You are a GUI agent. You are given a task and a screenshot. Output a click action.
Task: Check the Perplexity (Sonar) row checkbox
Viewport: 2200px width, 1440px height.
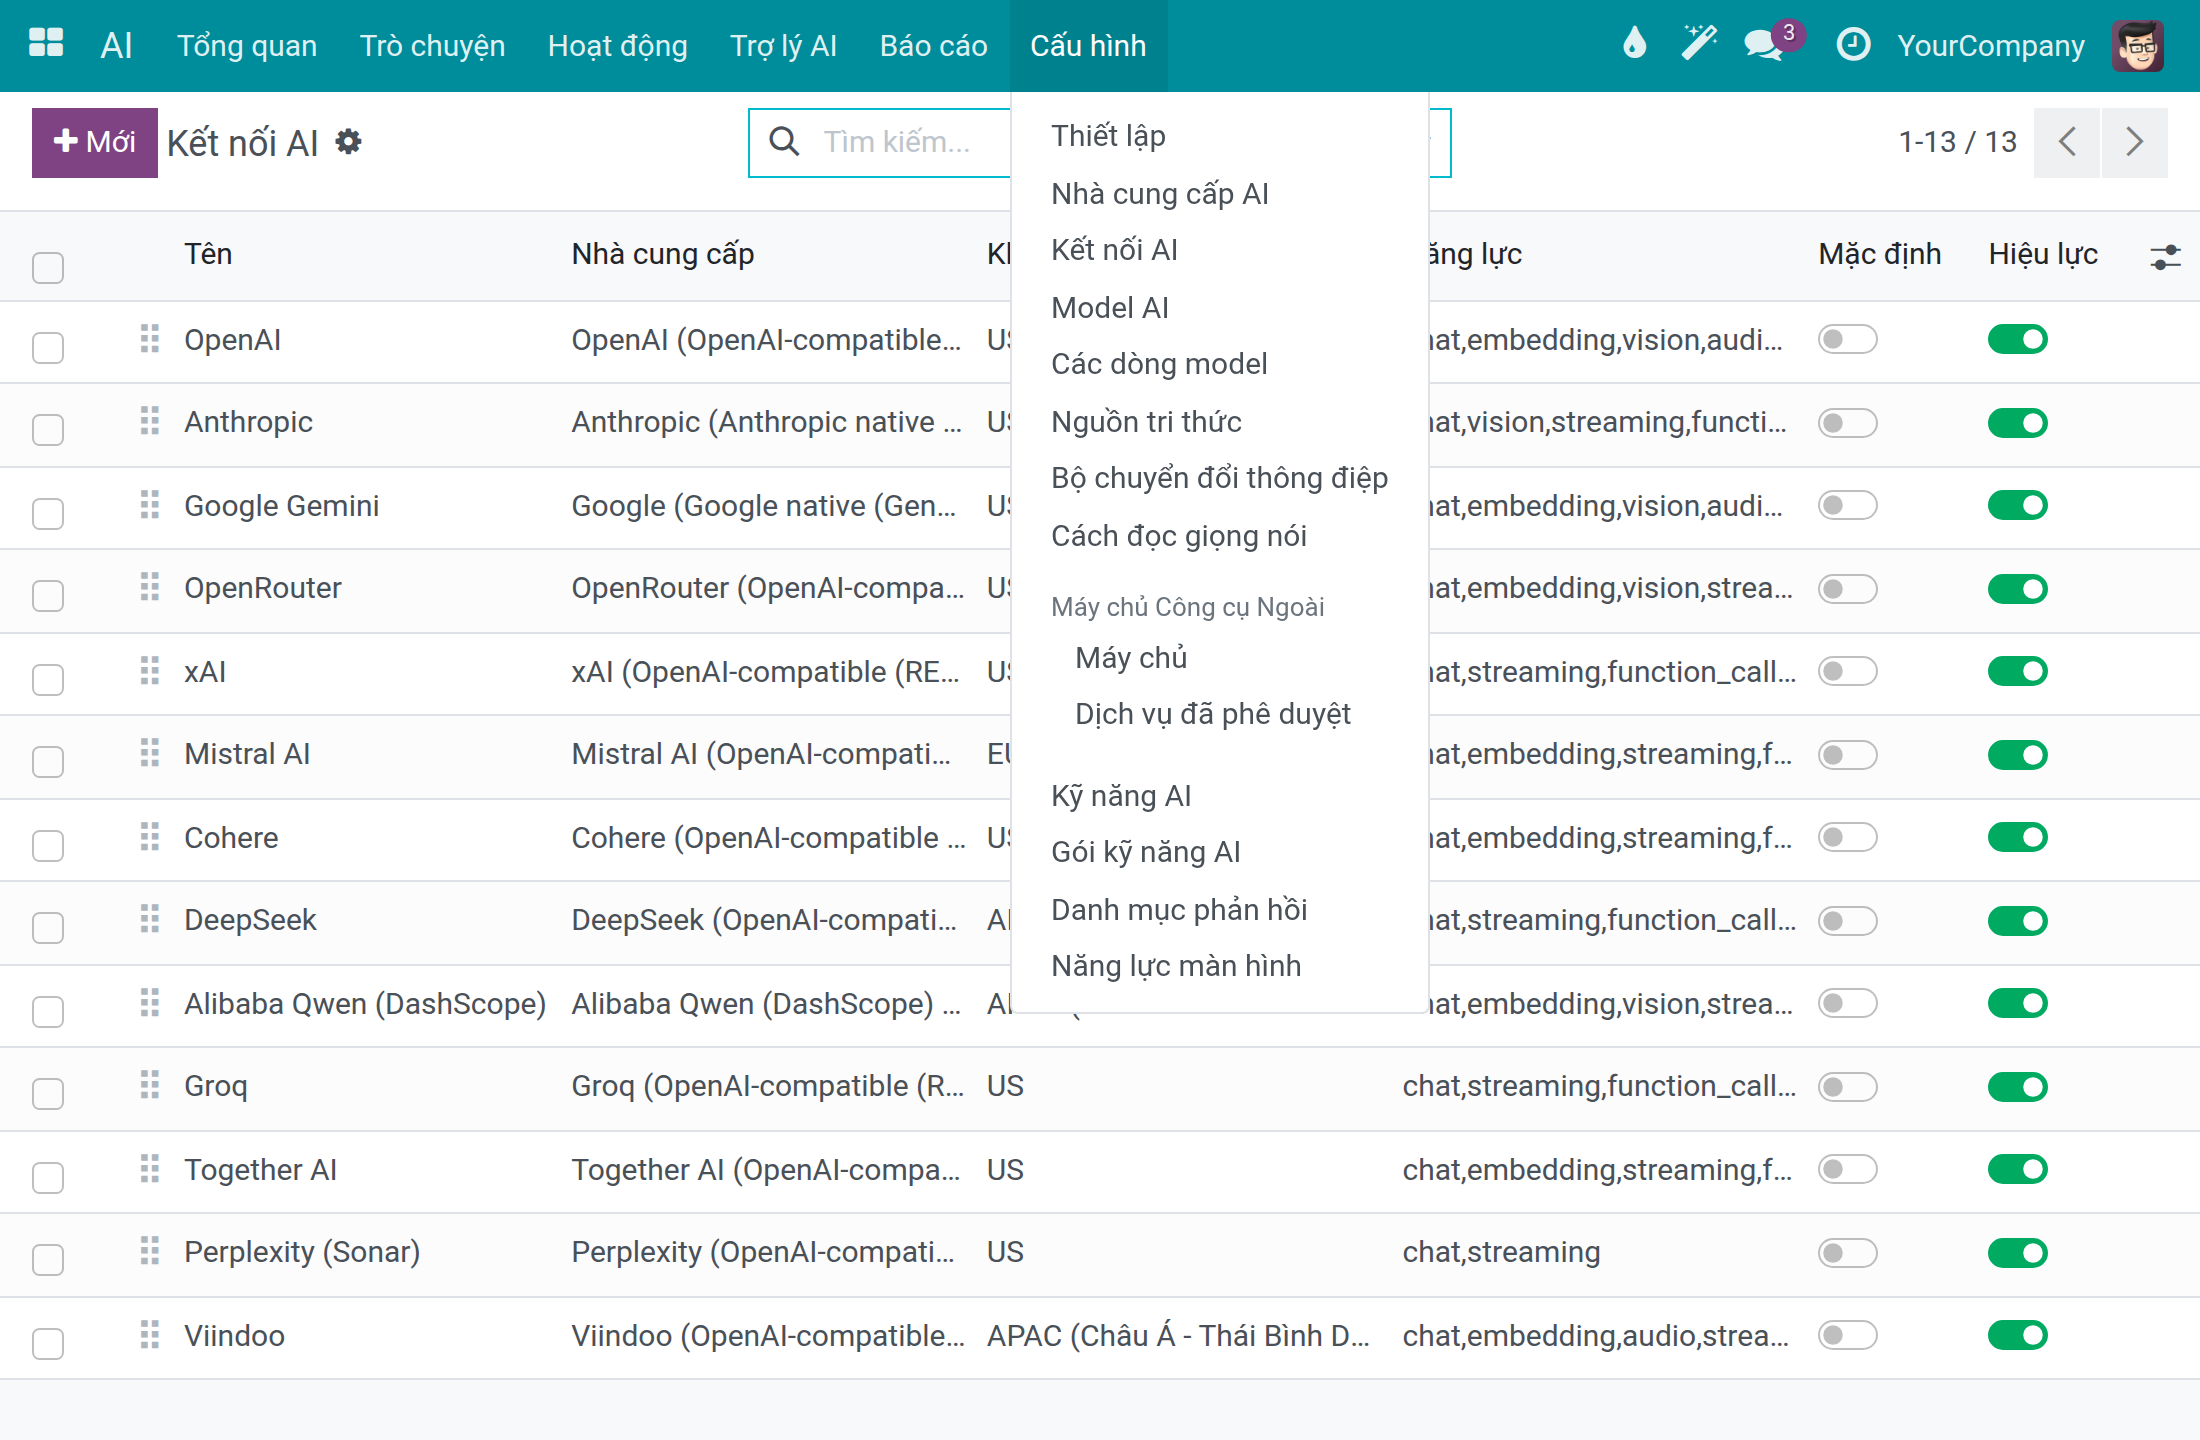coord(48,1259)
